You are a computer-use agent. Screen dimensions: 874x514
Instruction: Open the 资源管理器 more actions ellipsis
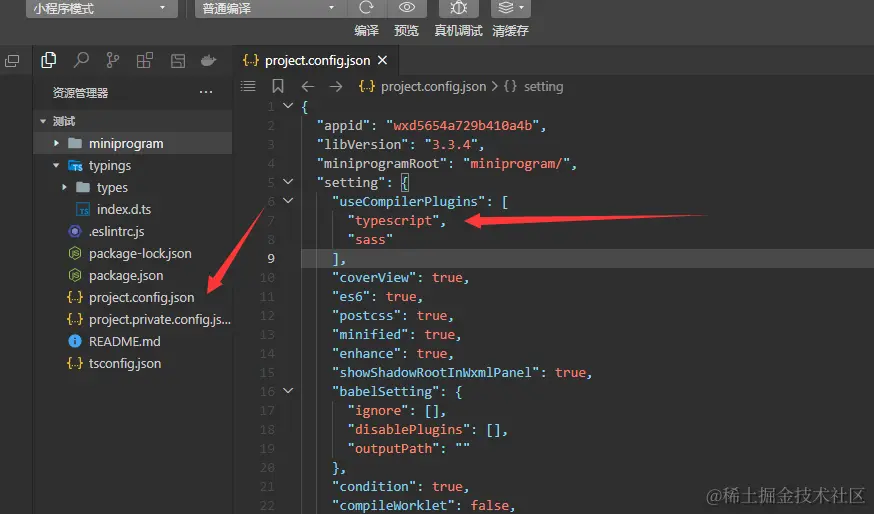(x=206, y=92)
